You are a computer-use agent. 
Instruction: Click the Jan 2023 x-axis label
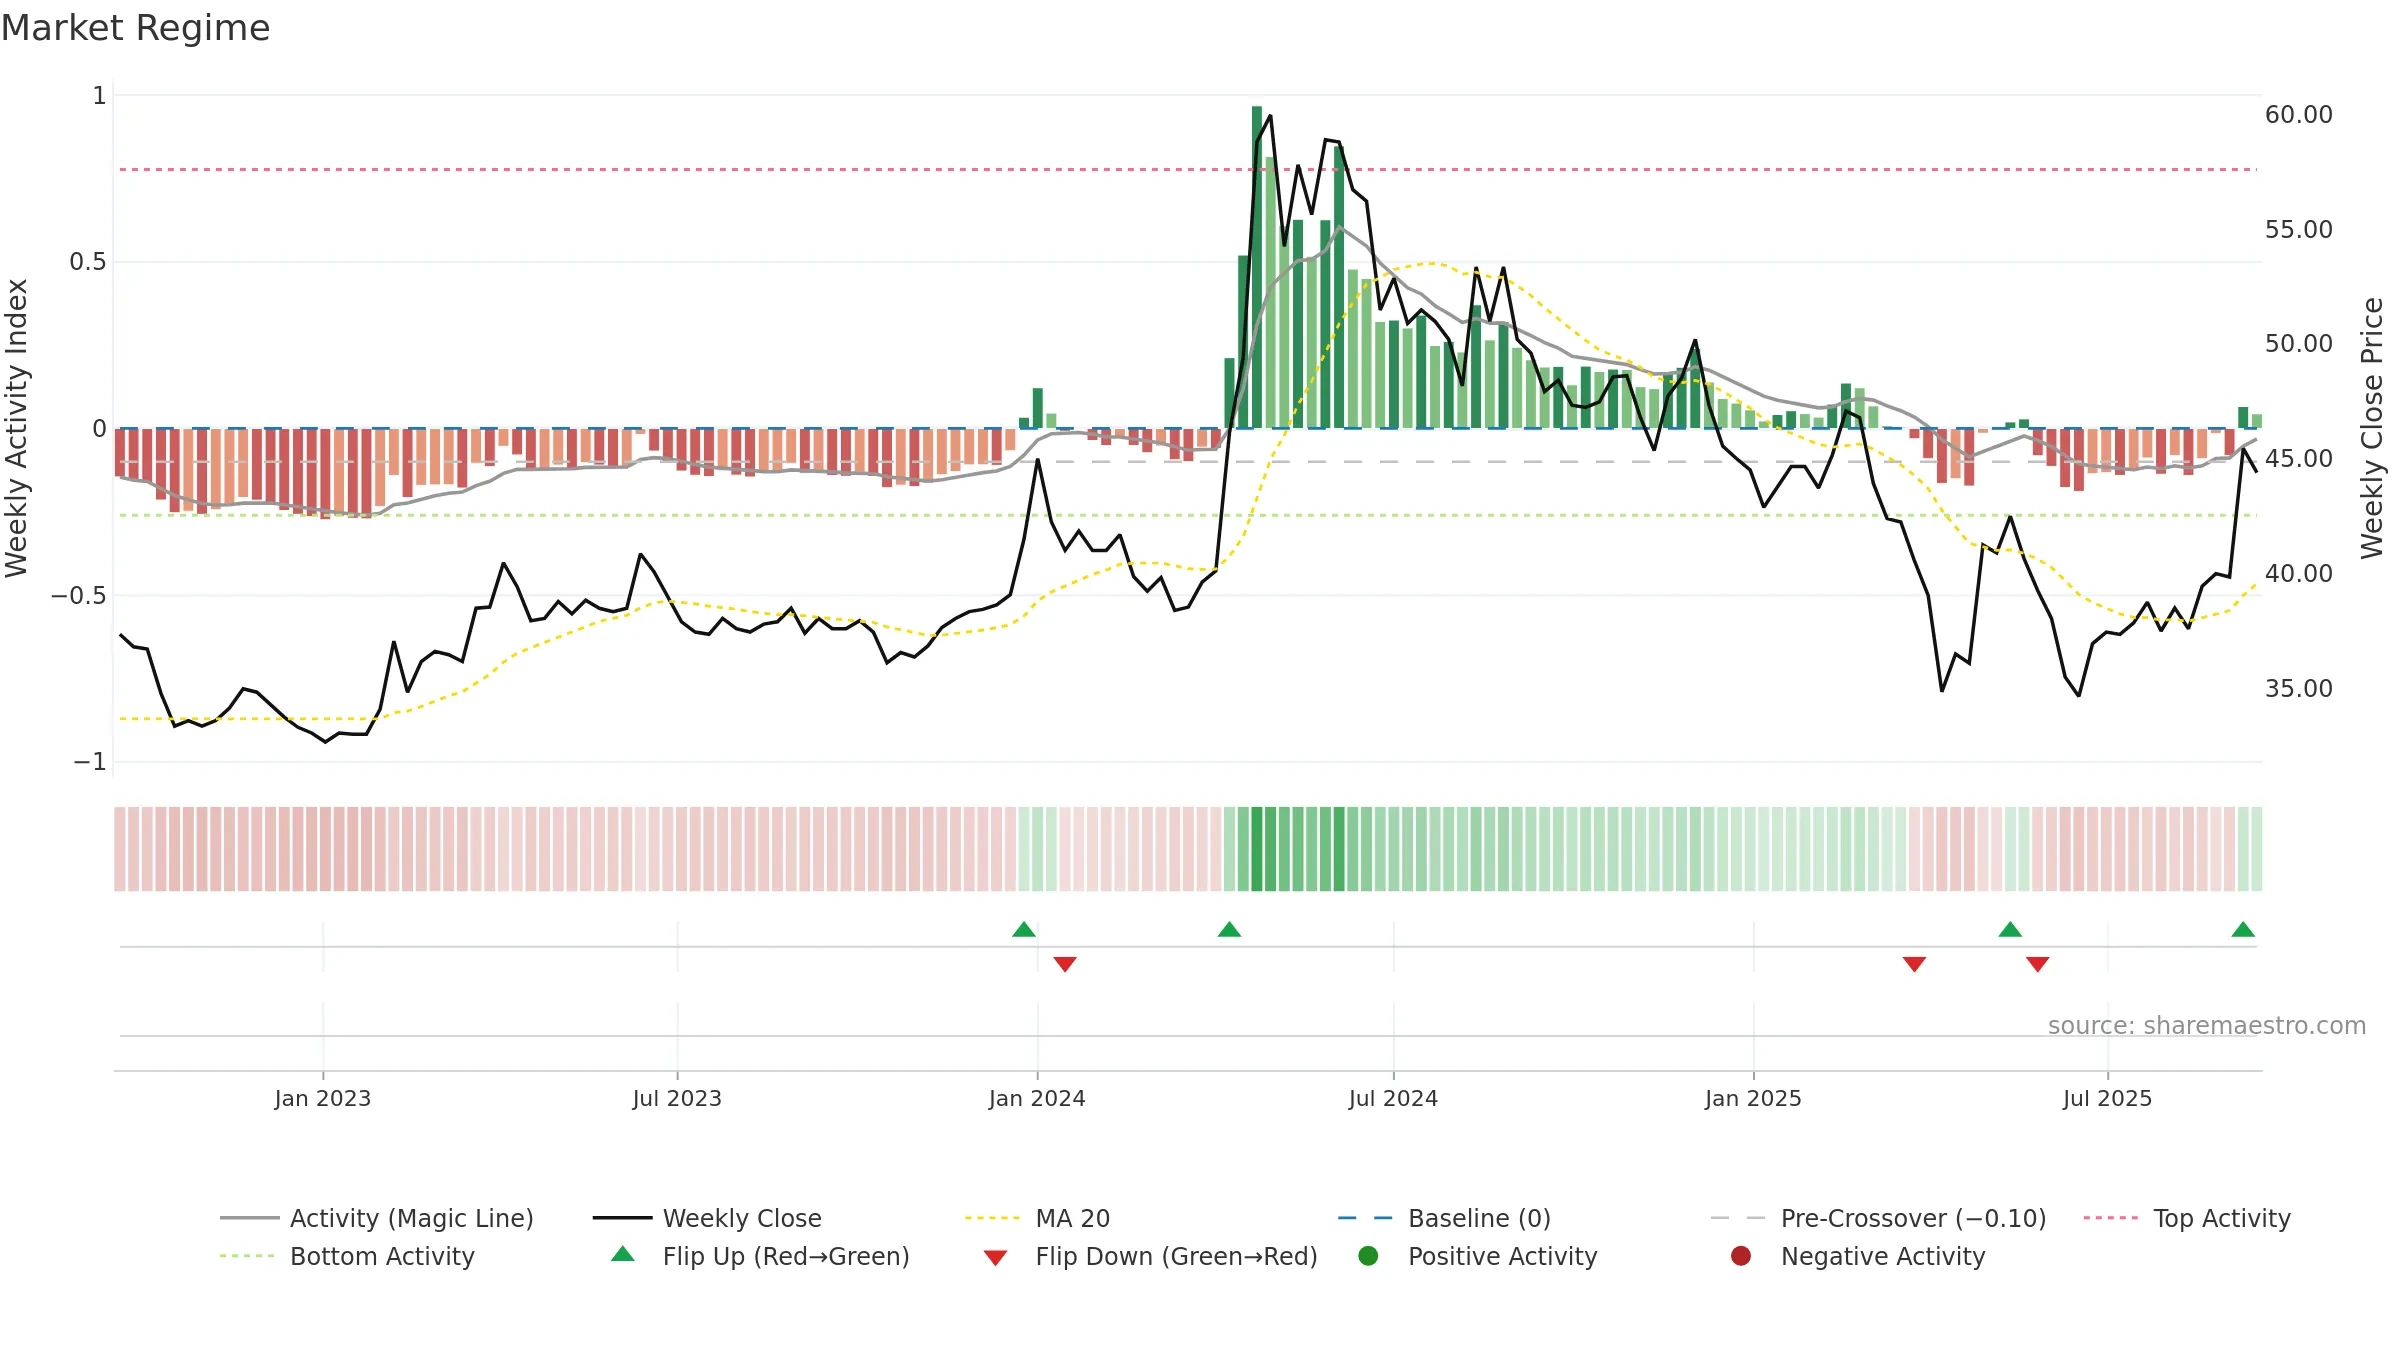tap(323, 1098)
